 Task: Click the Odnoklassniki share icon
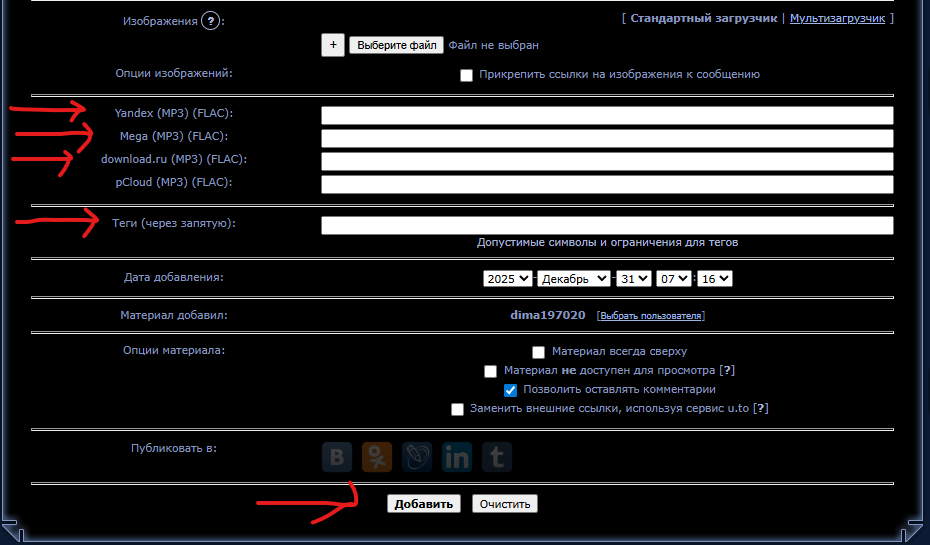(377, 457)
